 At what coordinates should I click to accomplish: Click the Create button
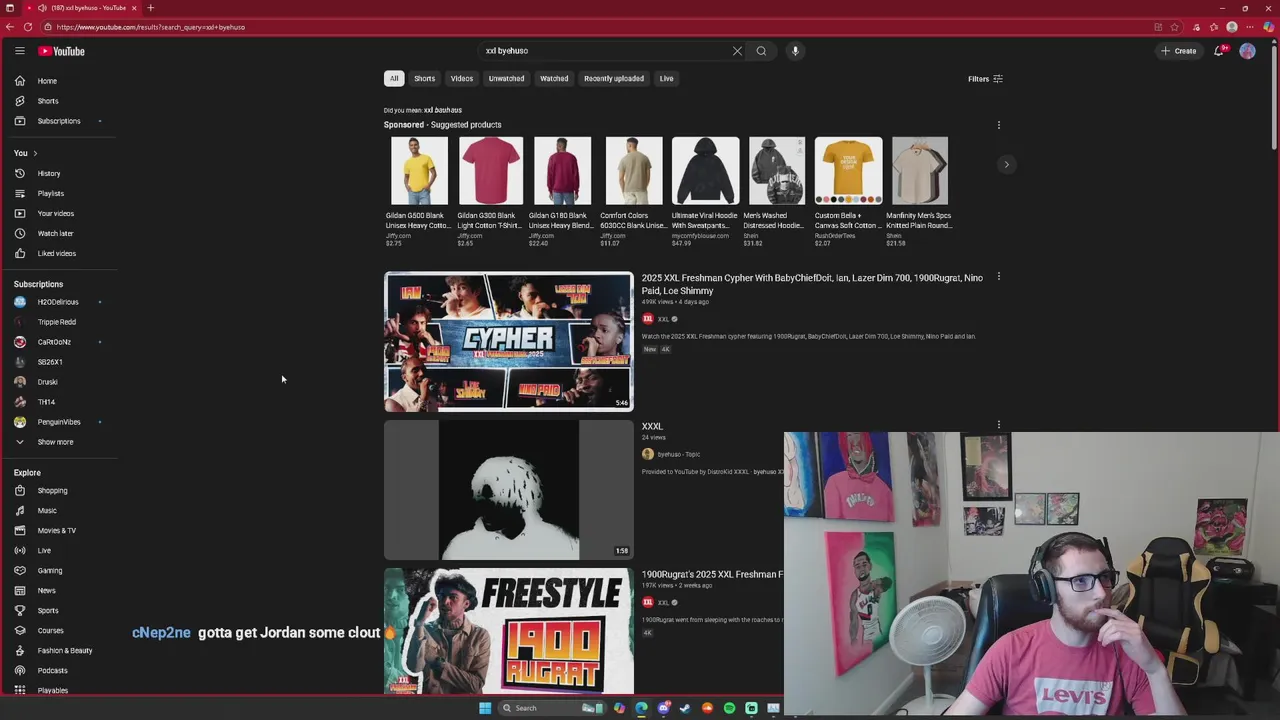pyautogui.click(x=1179, y=51)
